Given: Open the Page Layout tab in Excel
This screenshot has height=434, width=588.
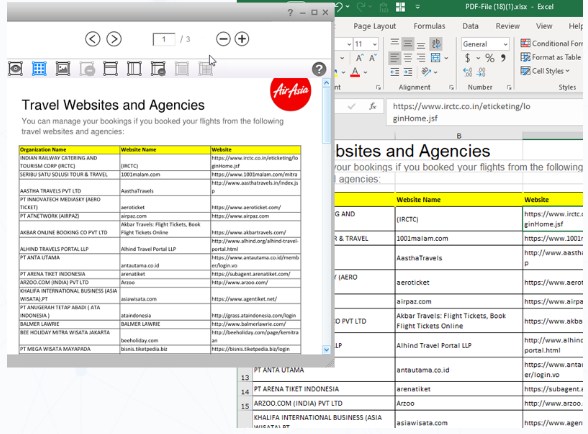Looking at the screenshot, I should tap(374, 26).
